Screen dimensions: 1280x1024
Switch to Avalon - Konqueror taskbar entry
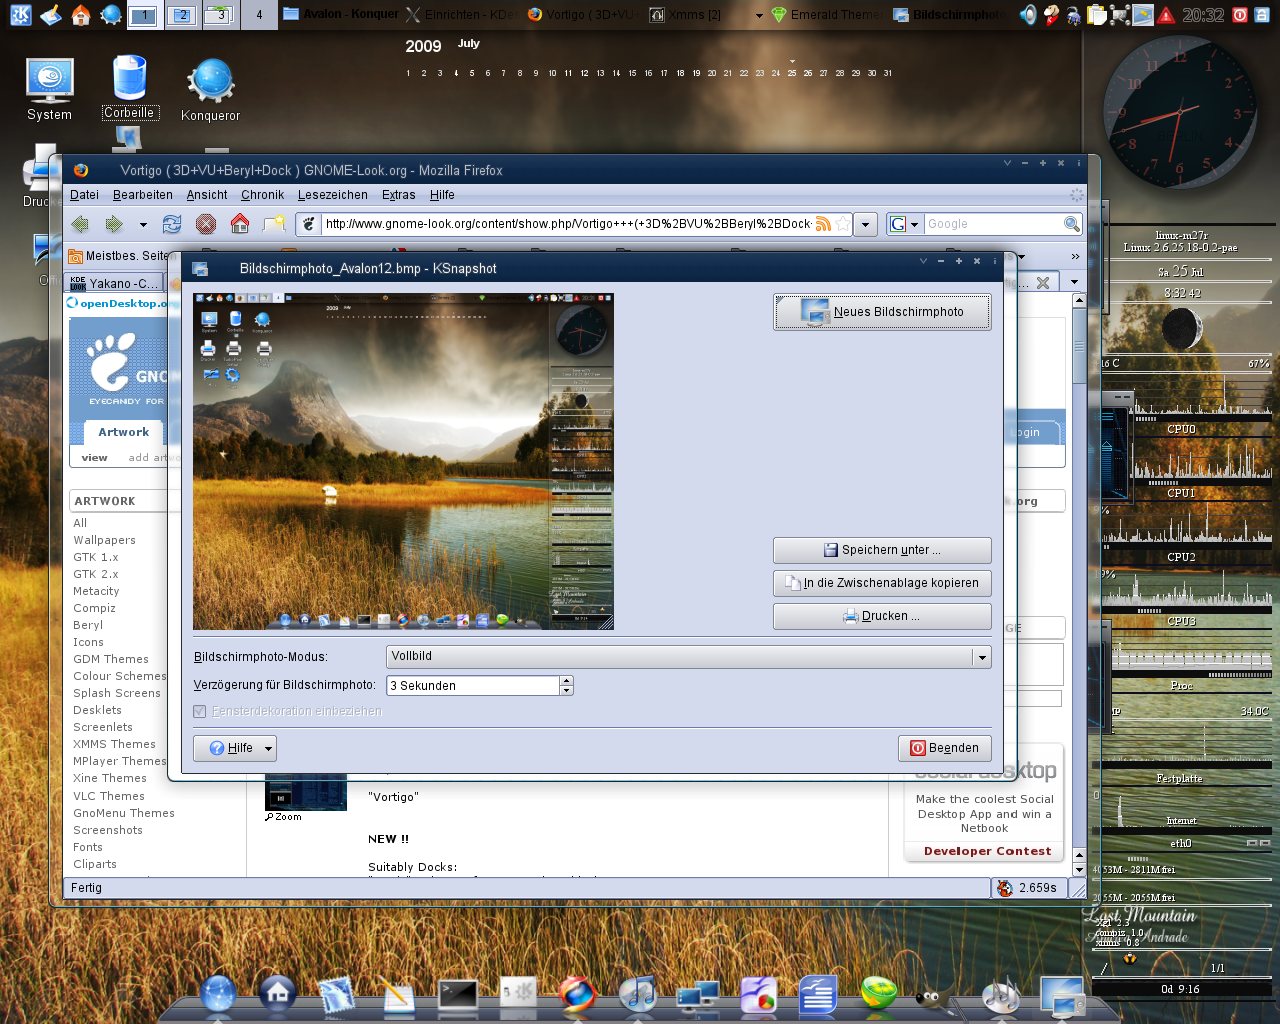[340, 14]
